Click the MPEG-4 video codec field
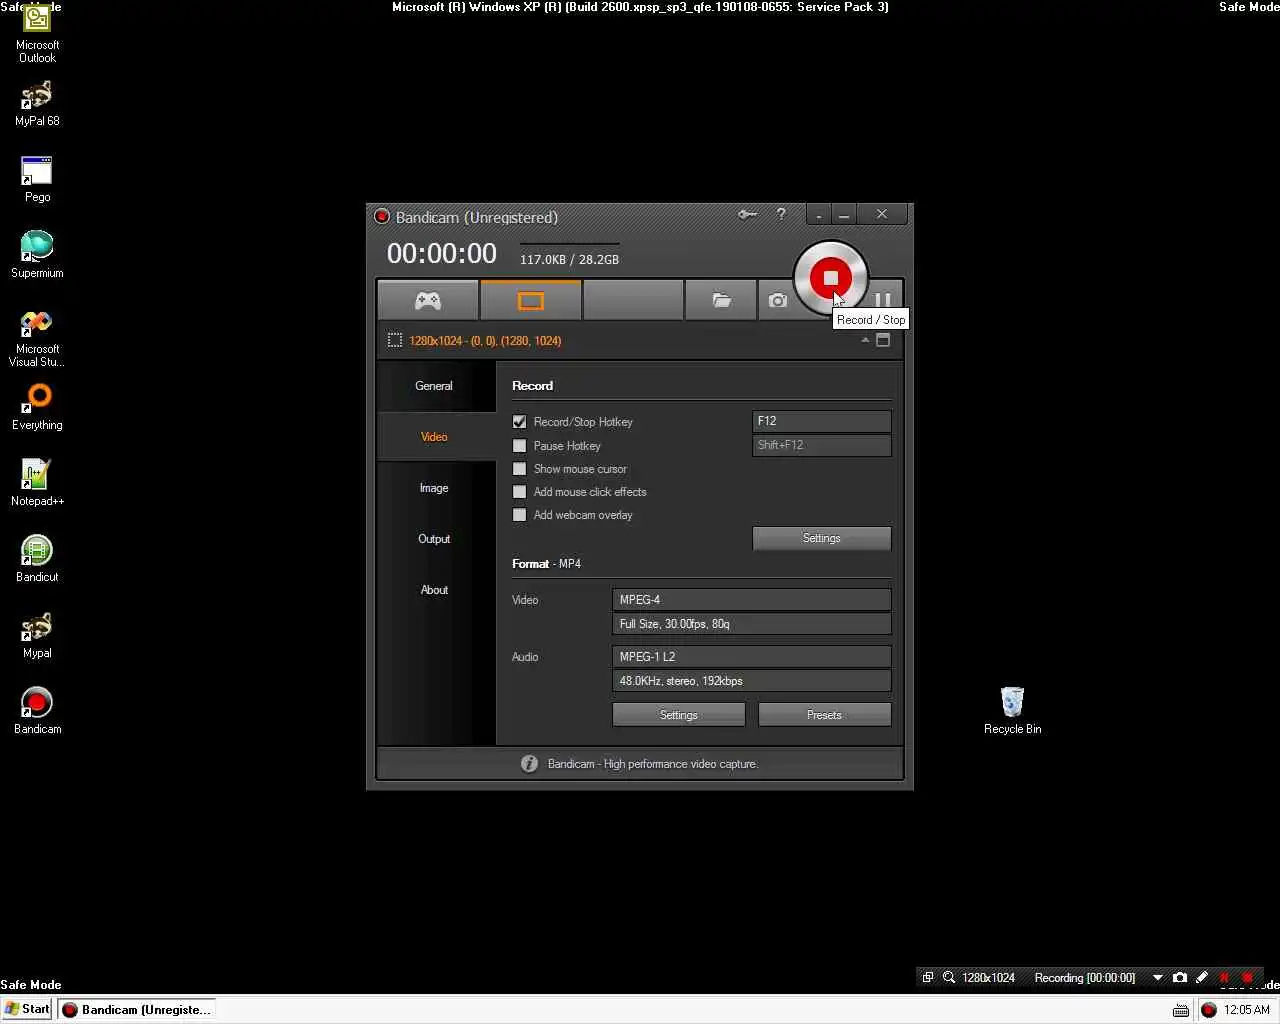This screenshot has width=1280, height=1024. (751, 600)
